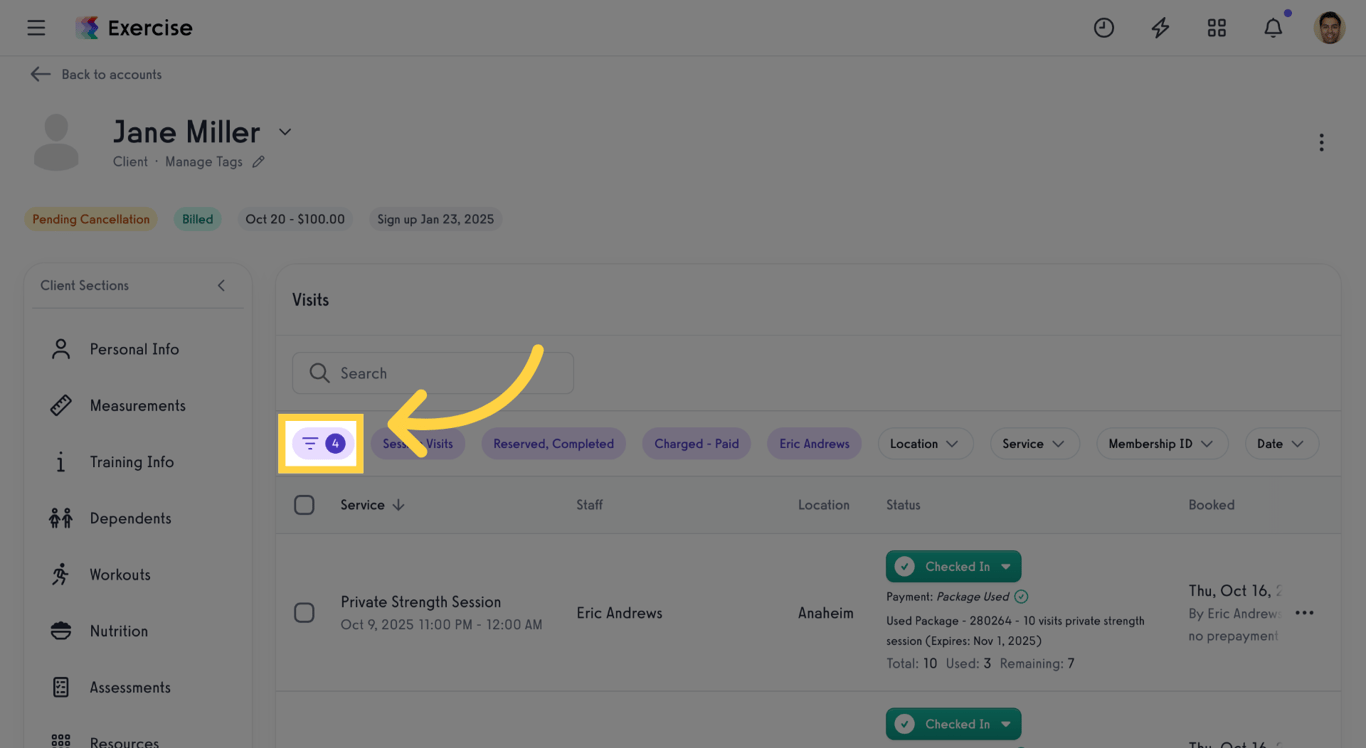Image resolution: width=1366 pixels, height=748 pixels.
Task: Open the Membership ID filter dropdown
Action: pos(1161,444)
